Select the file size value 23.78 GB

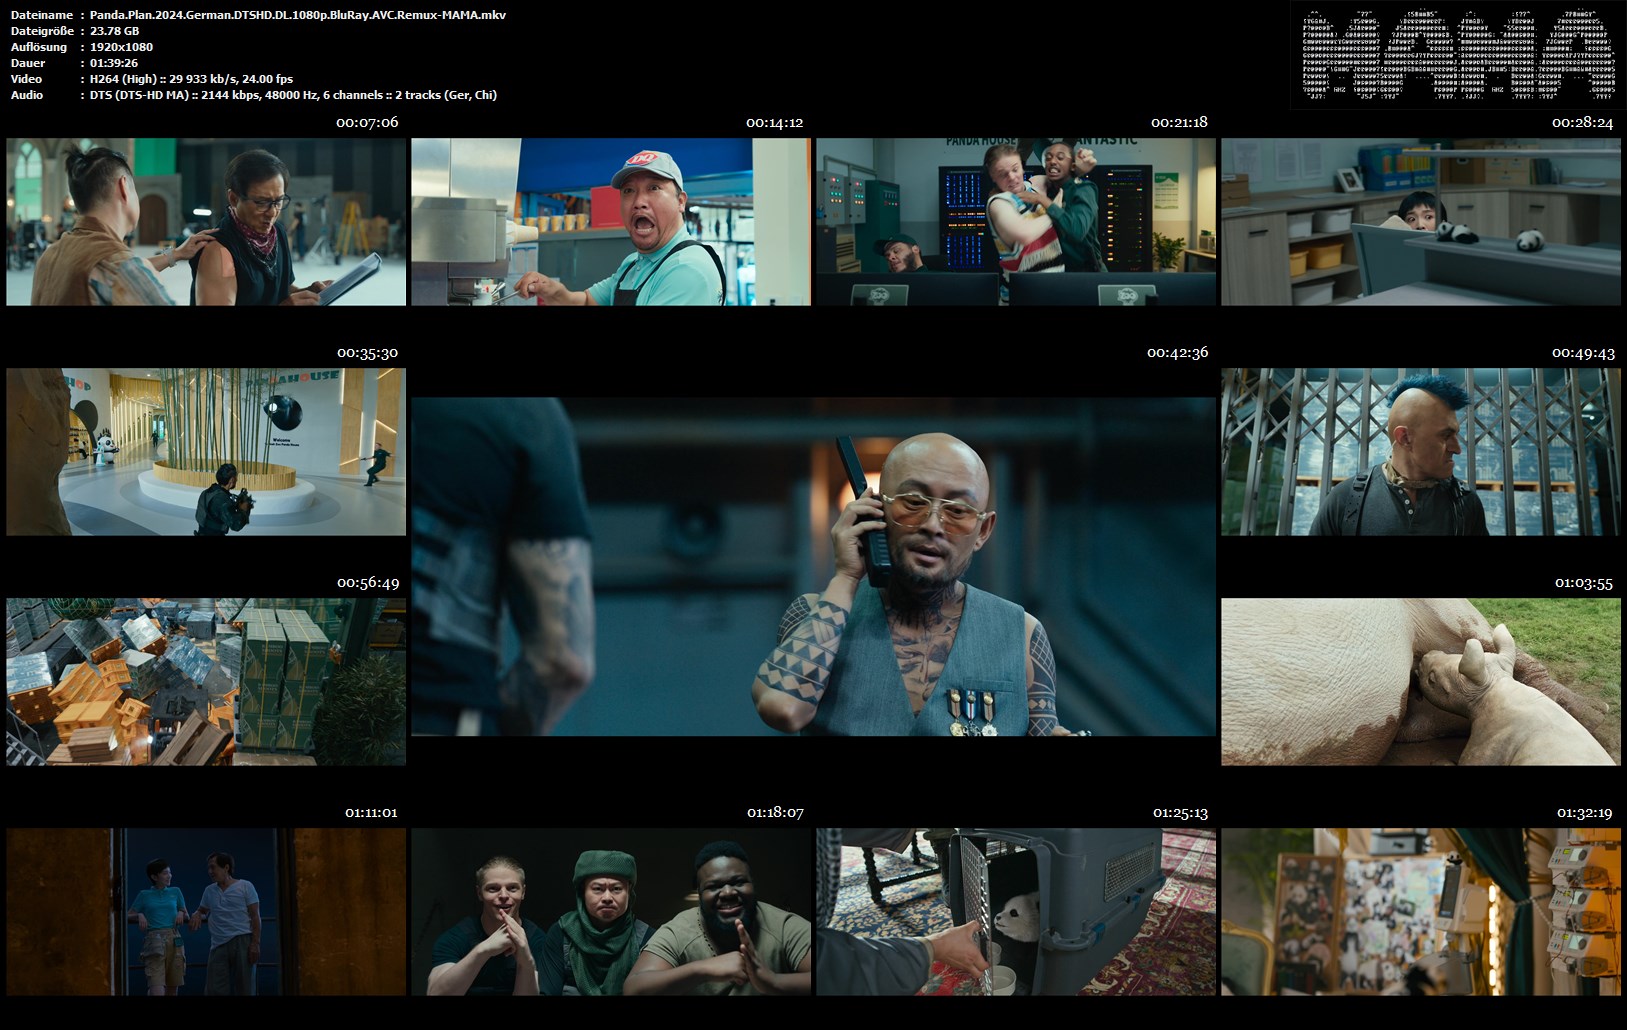tap(115, 31)
